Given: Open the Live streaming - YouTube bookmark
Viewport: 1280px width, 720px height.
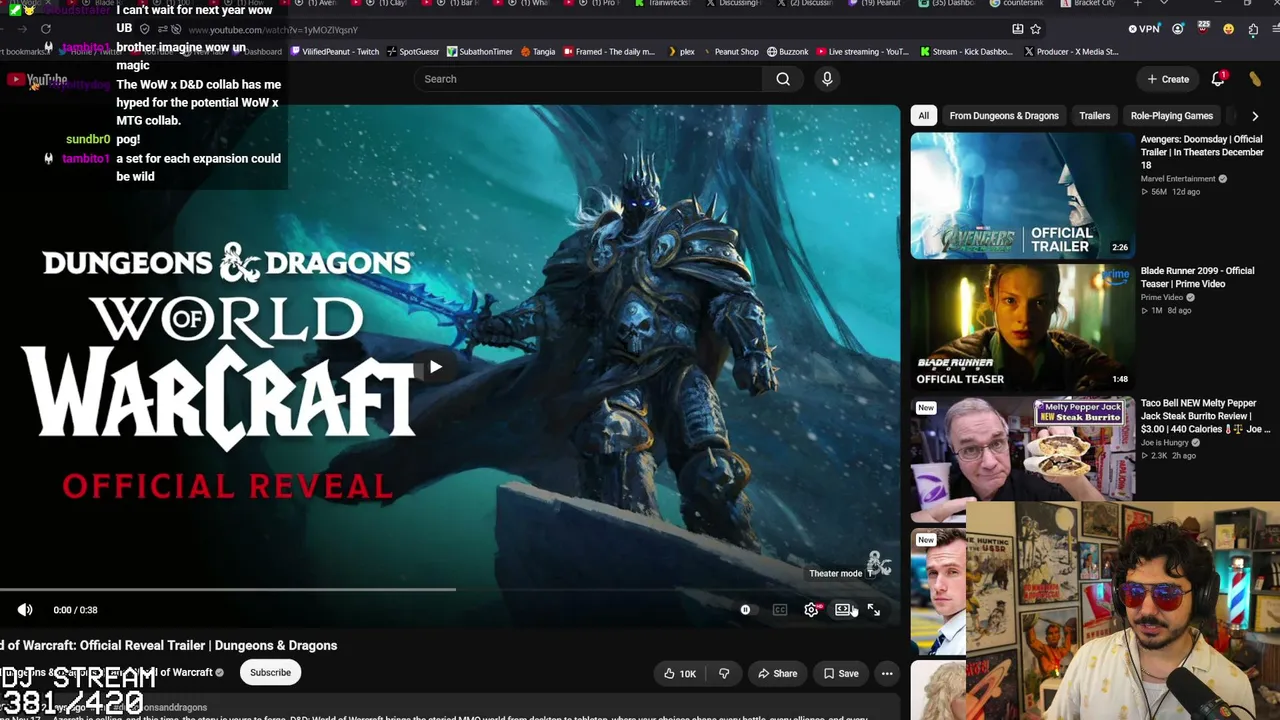Looking at the screenshot, I should click(x=863, y=52).
